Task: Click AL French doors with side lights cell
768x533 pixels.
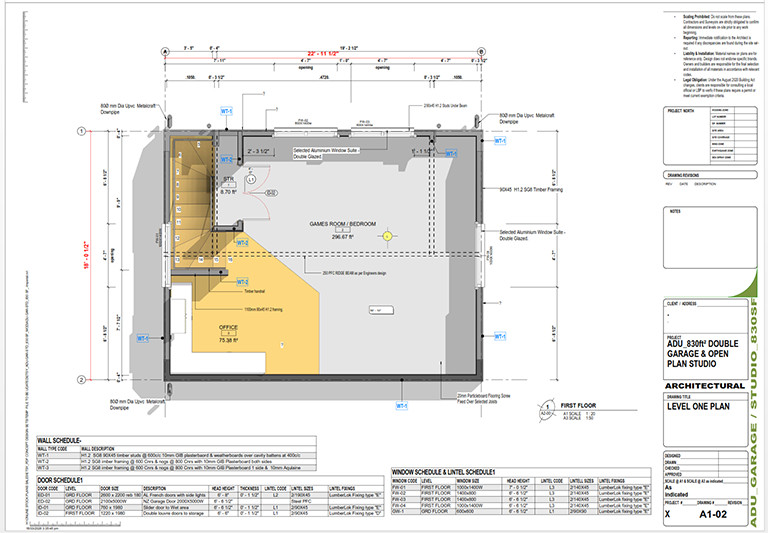Action: (176, 495)
